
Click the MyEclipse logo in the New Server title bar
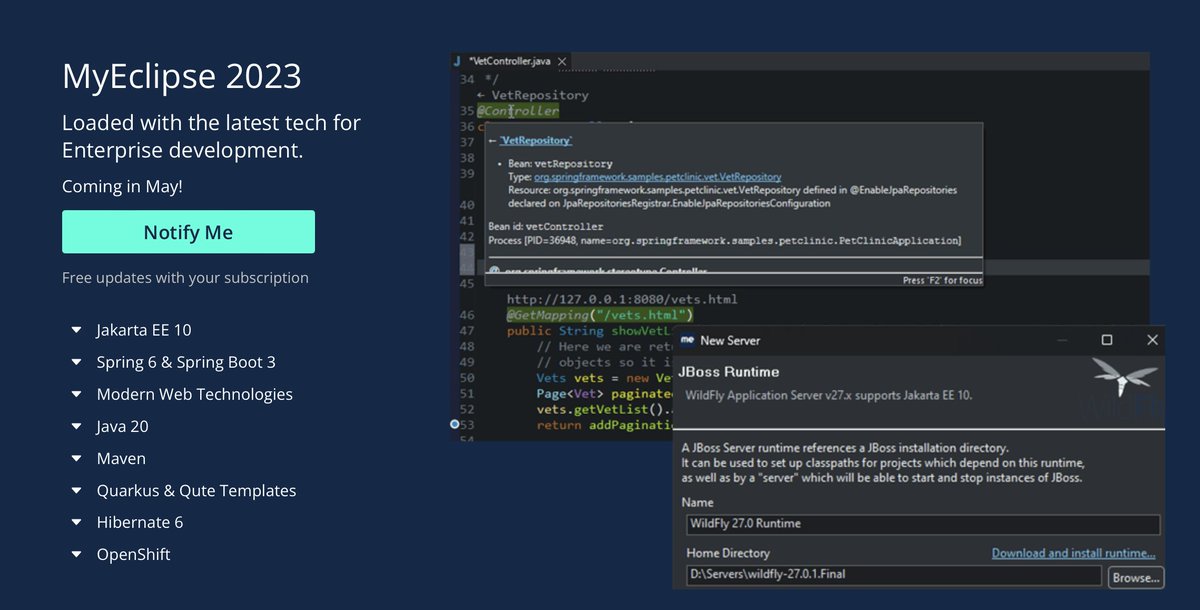point(687,340)
